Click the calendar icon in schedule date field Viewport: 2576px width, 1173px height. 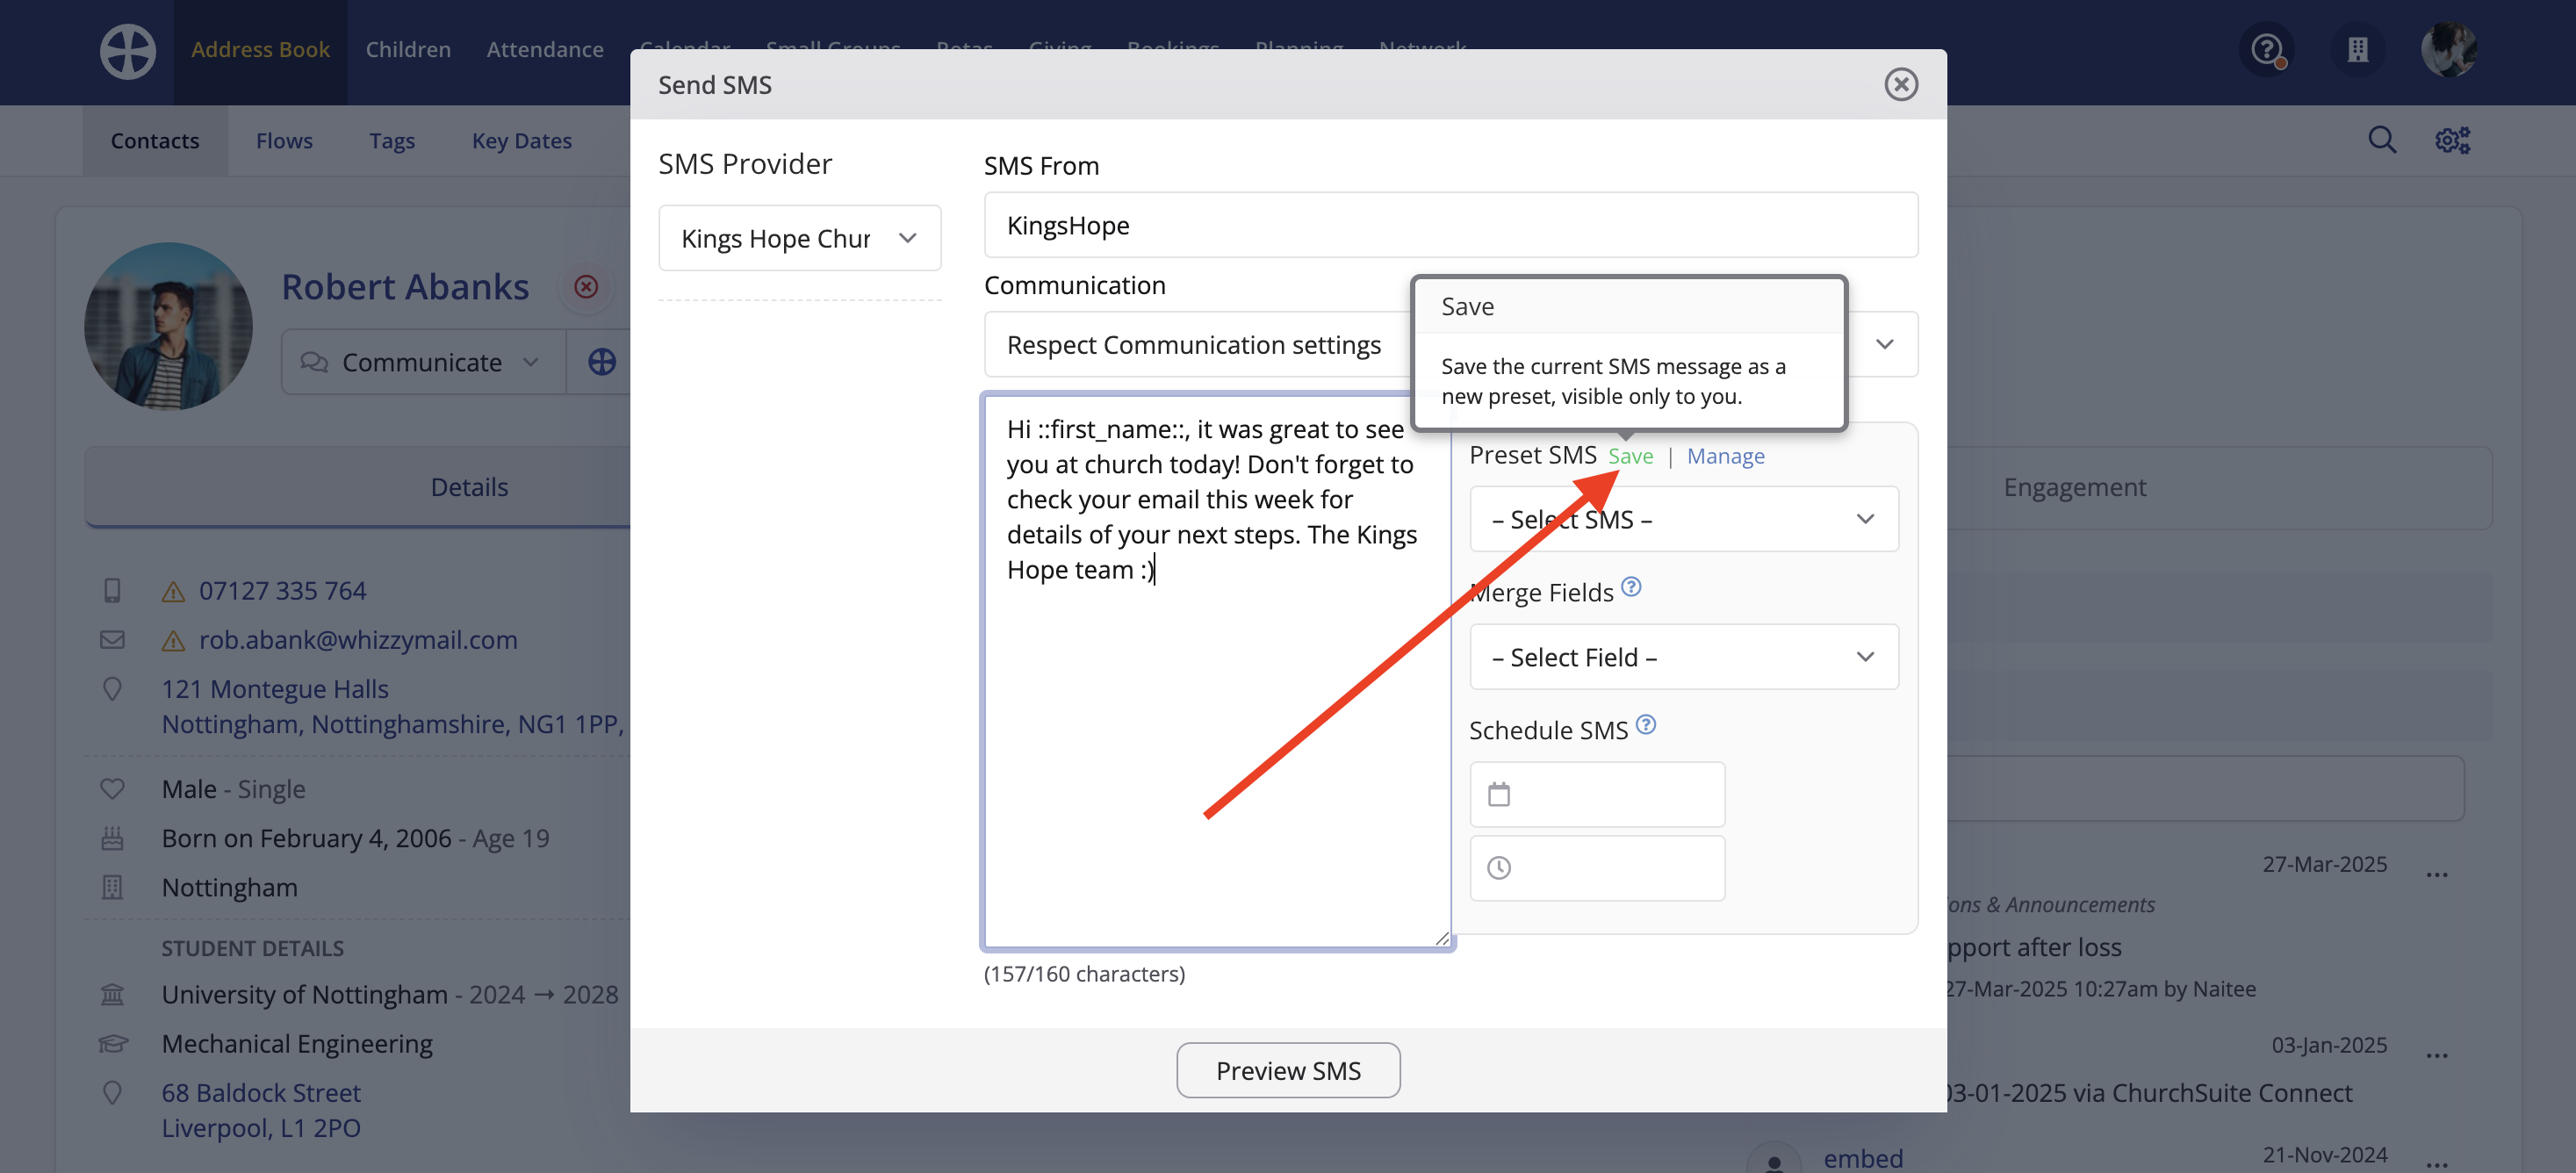point(1498,795)
